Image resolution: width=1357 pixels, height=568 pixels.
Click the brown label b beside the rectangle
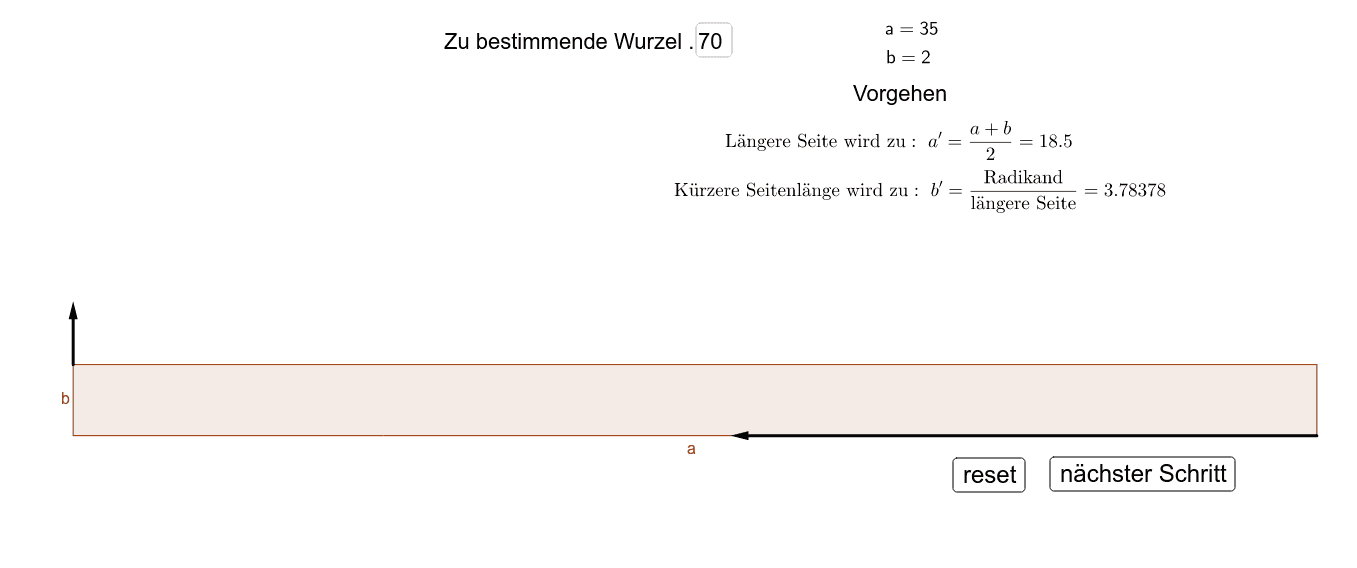pos(65,398)
